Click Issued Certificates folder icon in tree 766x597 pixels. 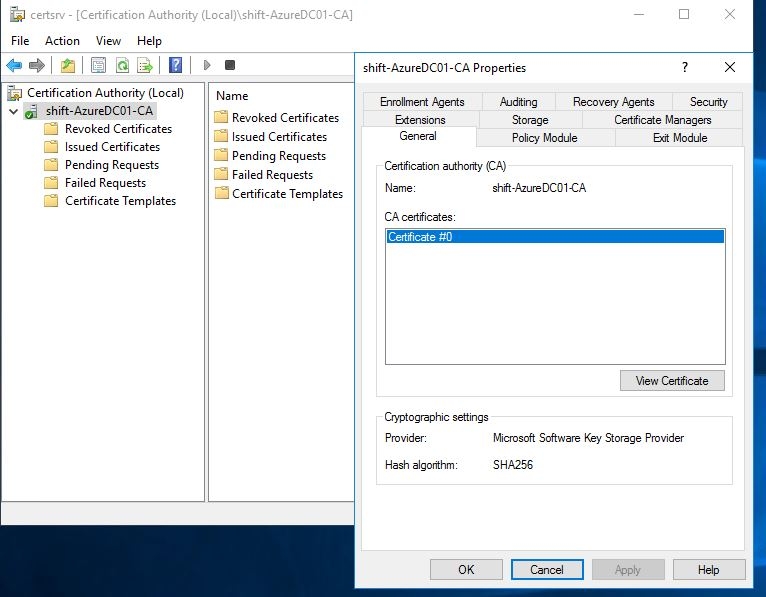[51, 147]
